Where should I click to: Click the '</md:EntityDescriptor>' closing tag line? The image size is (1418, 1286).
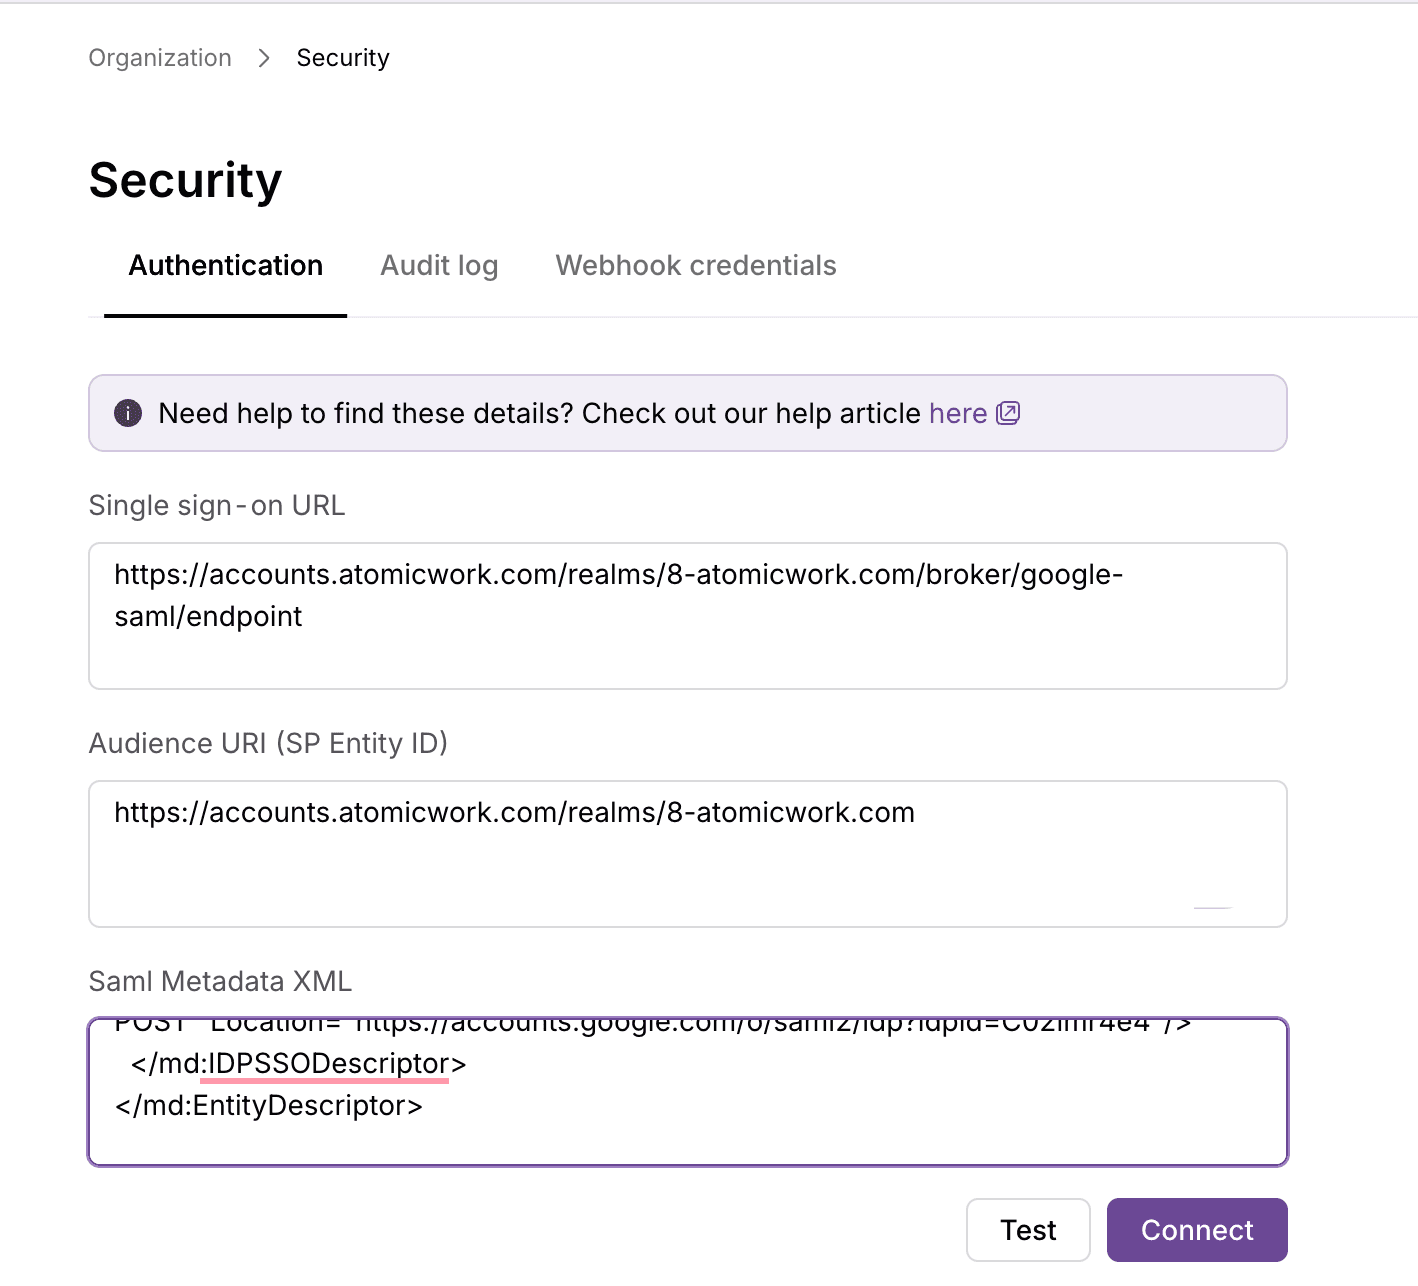[x=269, y=1106]
